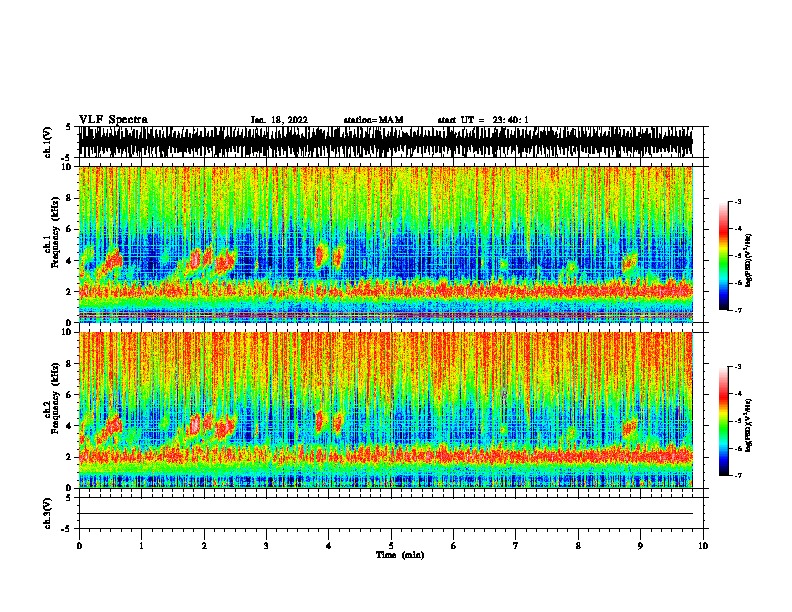Click the "Time (min)" axis label
The height and width of the screenshot is (612, 792).
(x=400, y=555)
